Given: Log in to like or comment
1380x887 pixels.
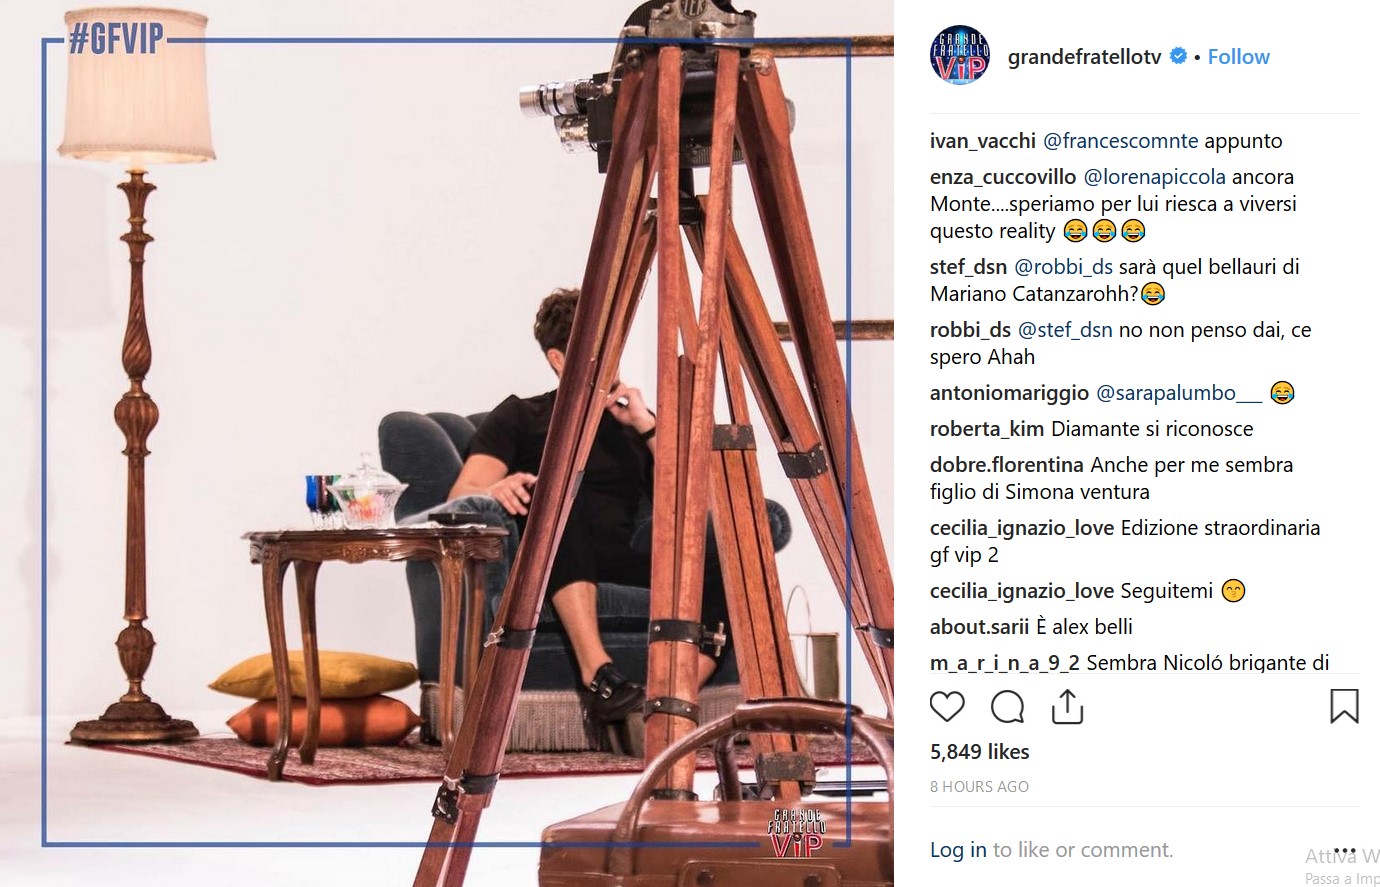Looking at the screenshot, I should click(958, 850).
